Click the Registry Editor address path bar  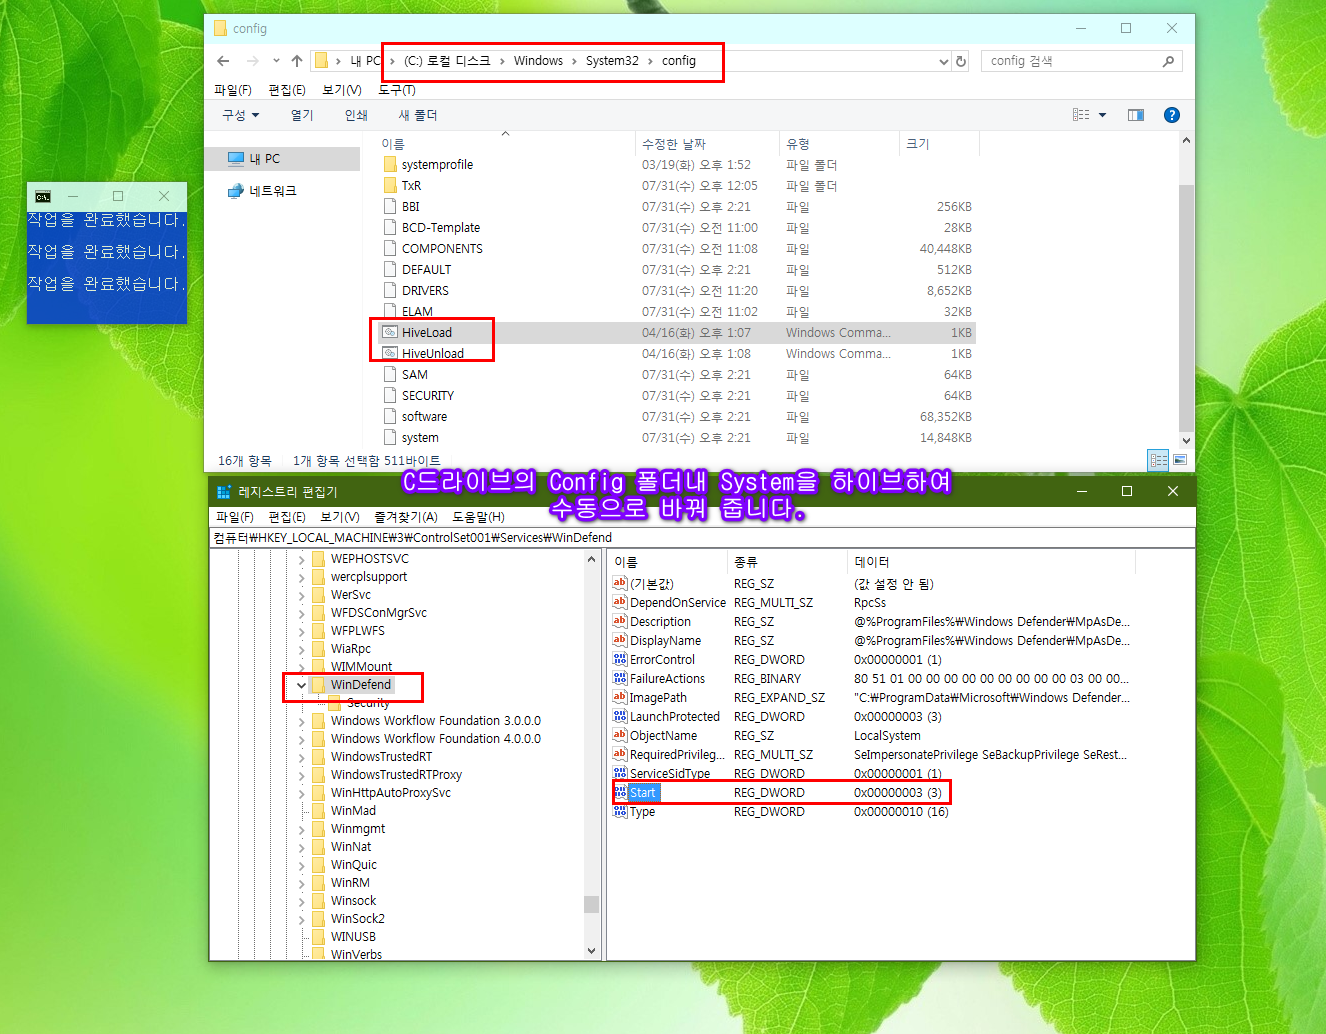tap(702, 538)
